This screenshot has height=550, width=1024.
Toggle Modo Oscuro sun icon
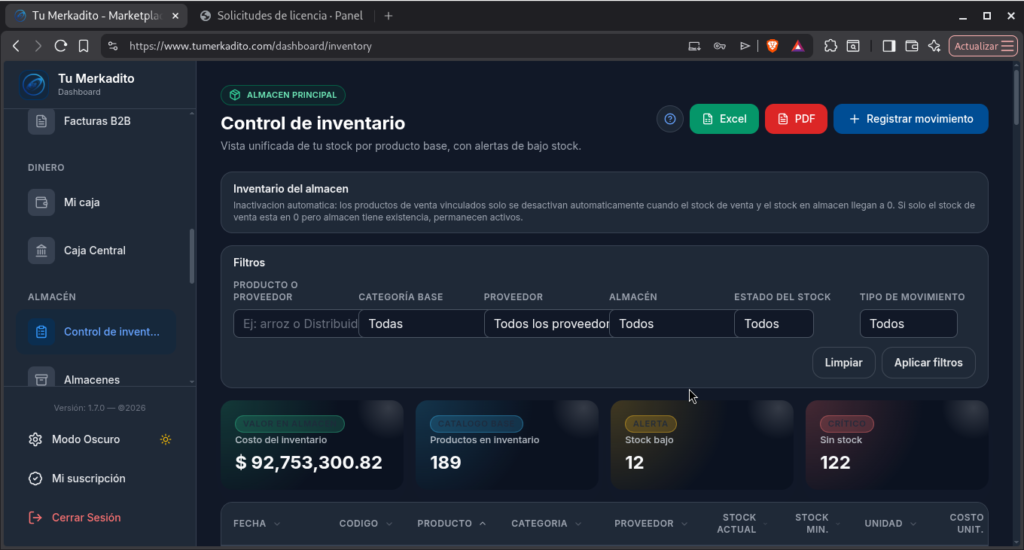pyautogui.click(x=165, y=440)
